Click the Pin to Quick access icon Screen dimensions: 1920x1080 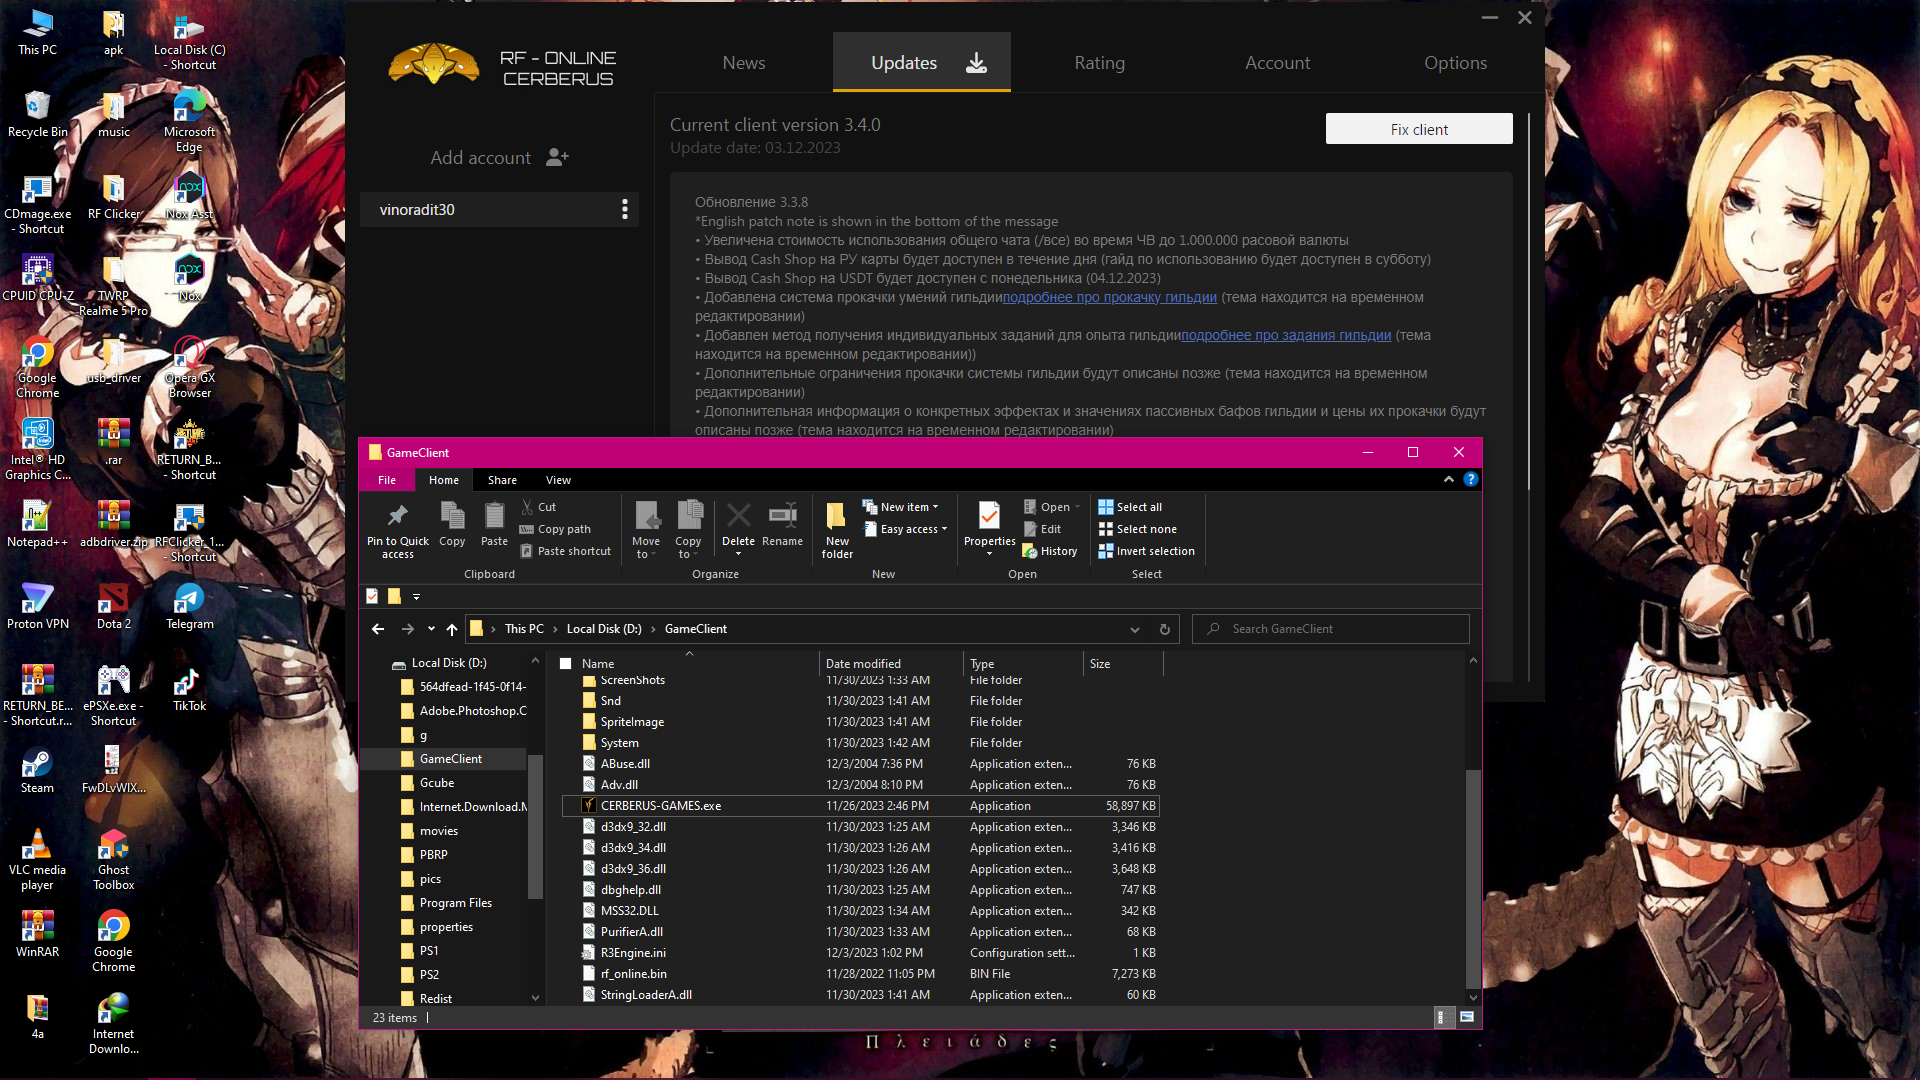(397, 516)
